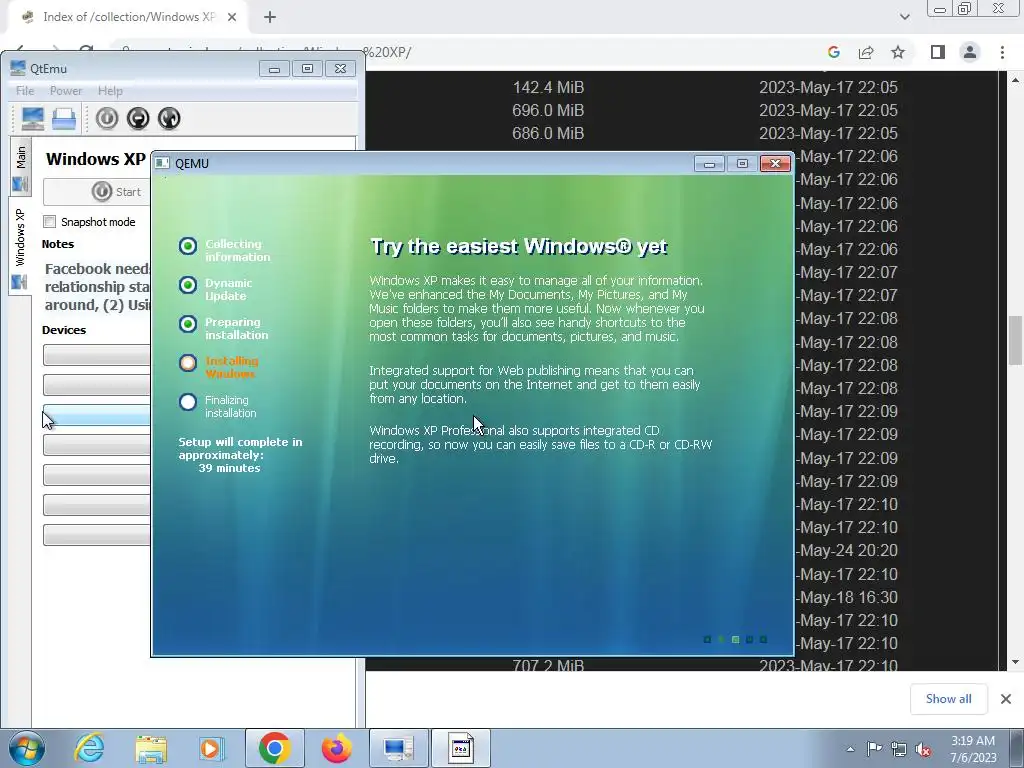Maximize the QtEmu window
Screen dimensions: 1024x768
pyautogui.click(x=307, y=69)
